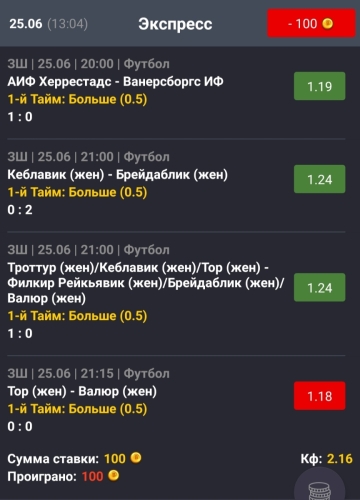
Task: Click the Кф: 2.16 total odds
Action: 326,459
